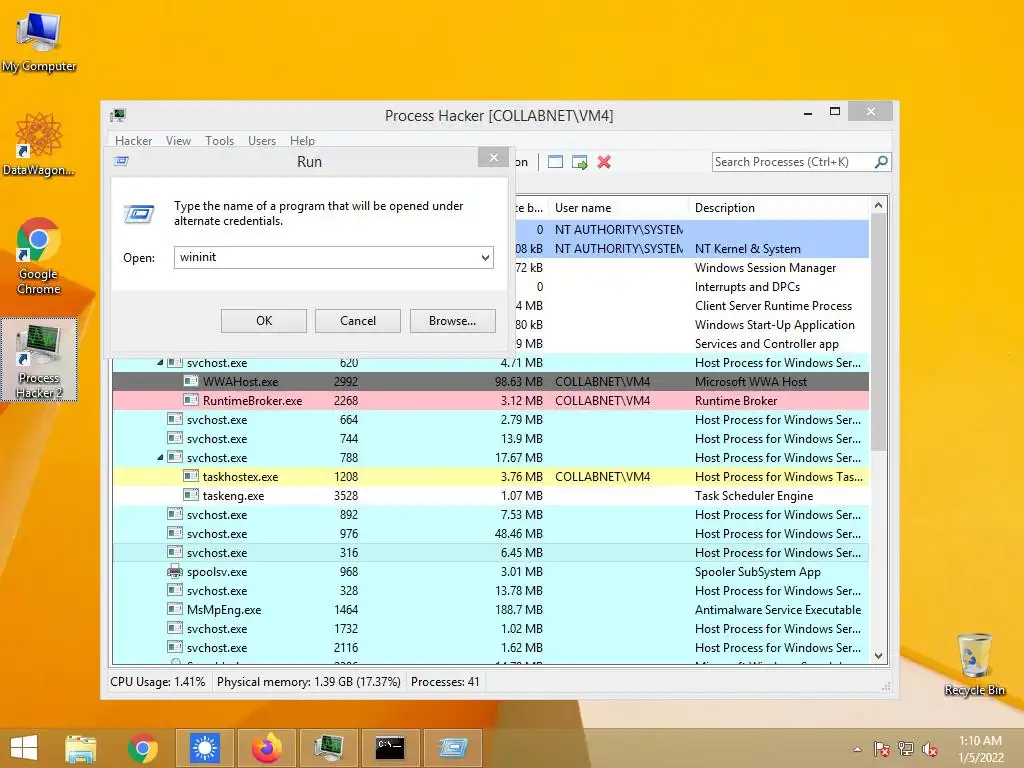The height and width of the screenshot is (768, 1024).
Task: Open the Help menu
Action: (x=302, y=140)
